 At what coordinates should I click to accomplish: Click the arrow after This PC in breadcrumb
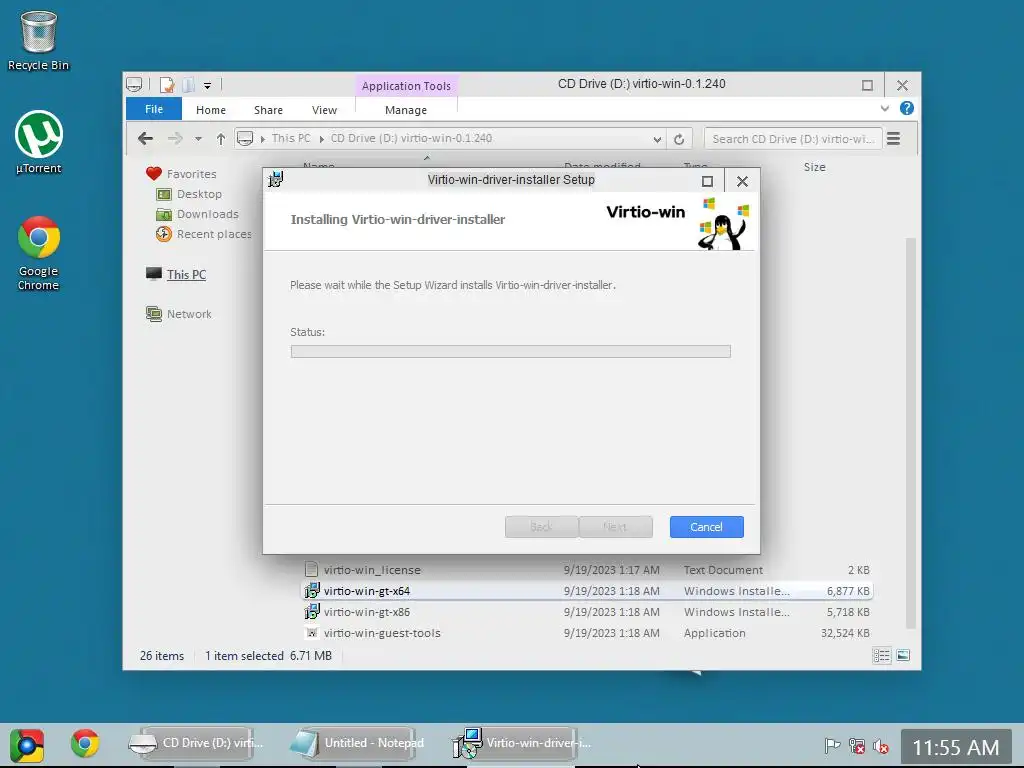[321, 139]
